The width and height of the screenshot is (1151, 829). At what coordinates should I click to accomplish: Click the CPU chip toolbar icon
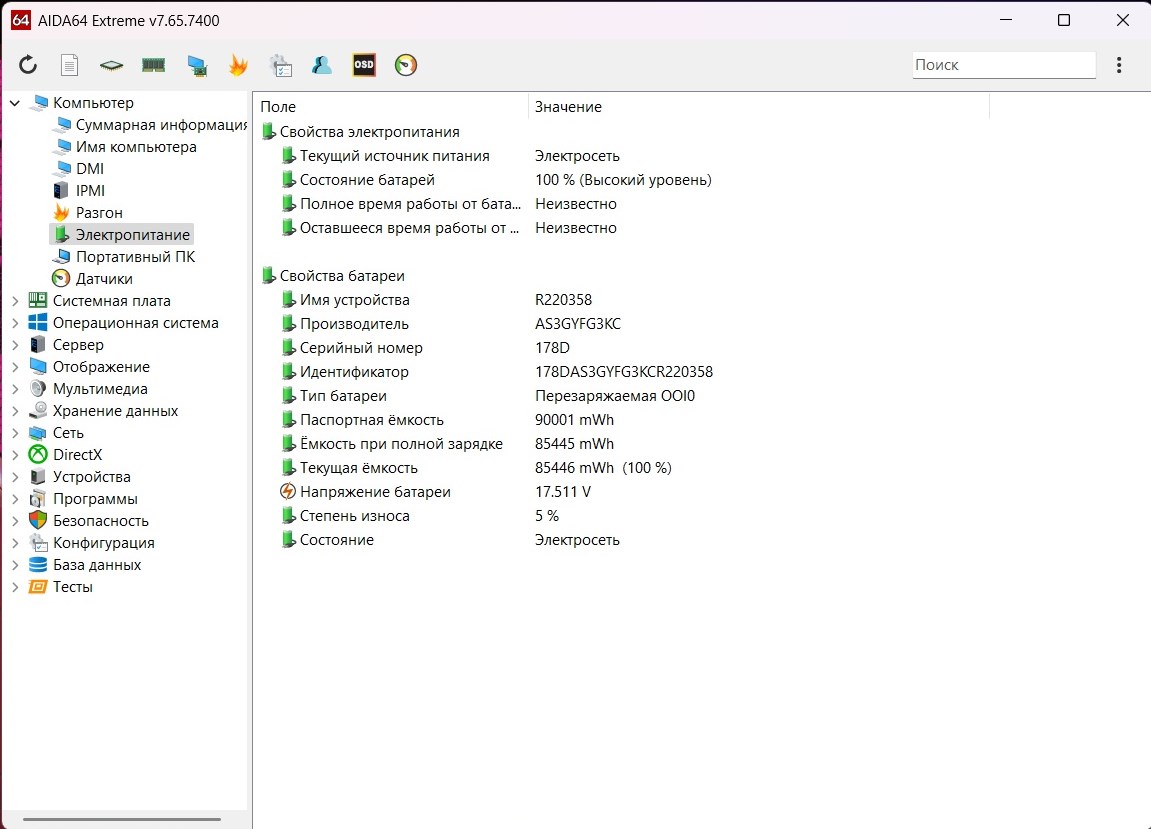111,65
